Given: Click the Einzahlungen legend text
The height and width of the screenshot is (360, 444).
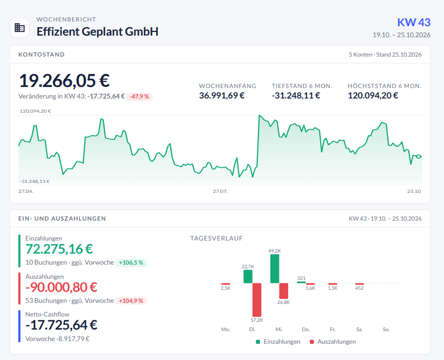Looking at the screenshot, I should click(282, 342).
